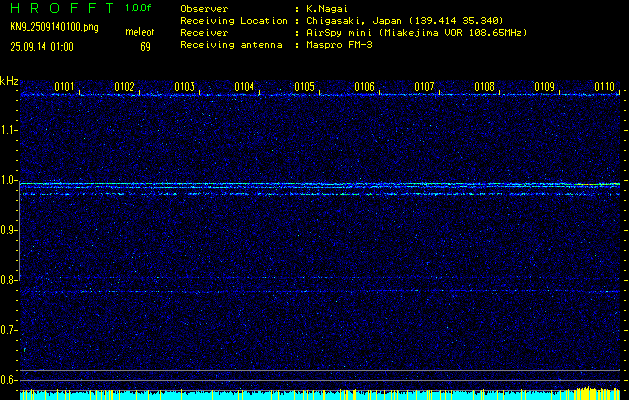This screenshot has height=400, width=629.
Task: Click the 0.8 kHz axis label
Action: click(x=9, y=280)
